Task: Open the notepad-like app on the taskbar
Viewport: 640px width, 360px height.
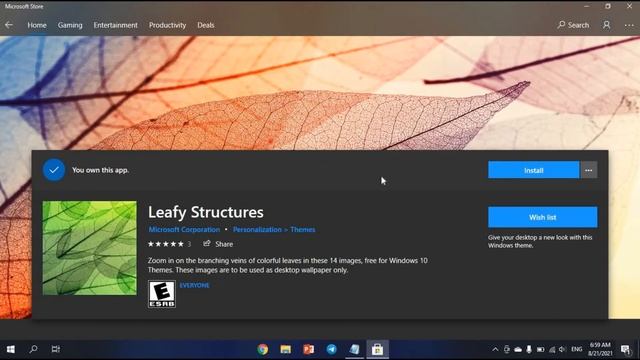Action: coord(354,349)
